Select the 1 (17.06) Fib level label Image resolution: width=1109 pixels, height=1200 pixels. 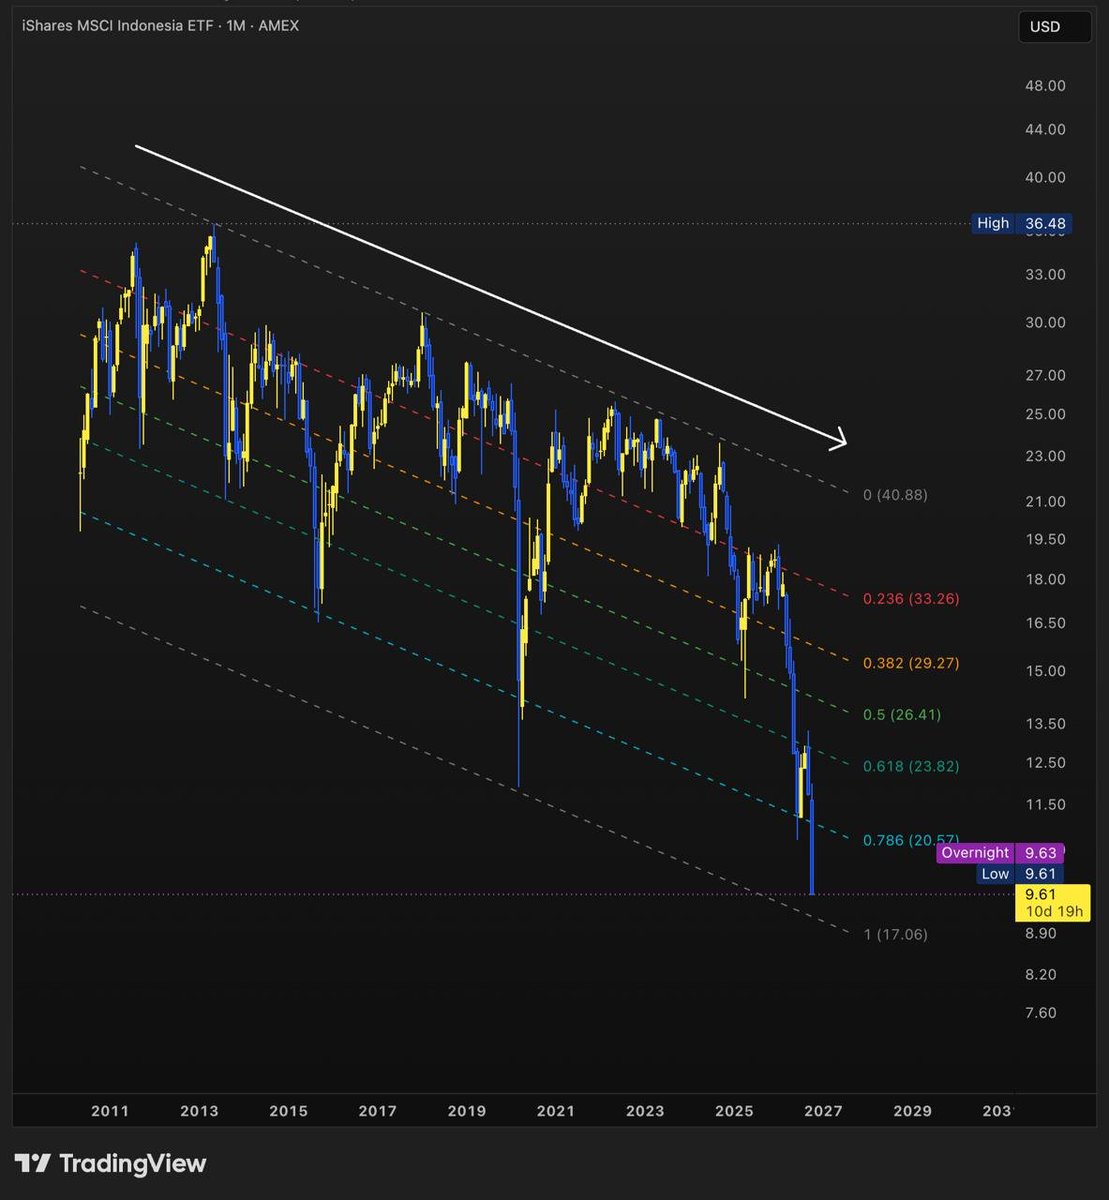click(895, 934)
